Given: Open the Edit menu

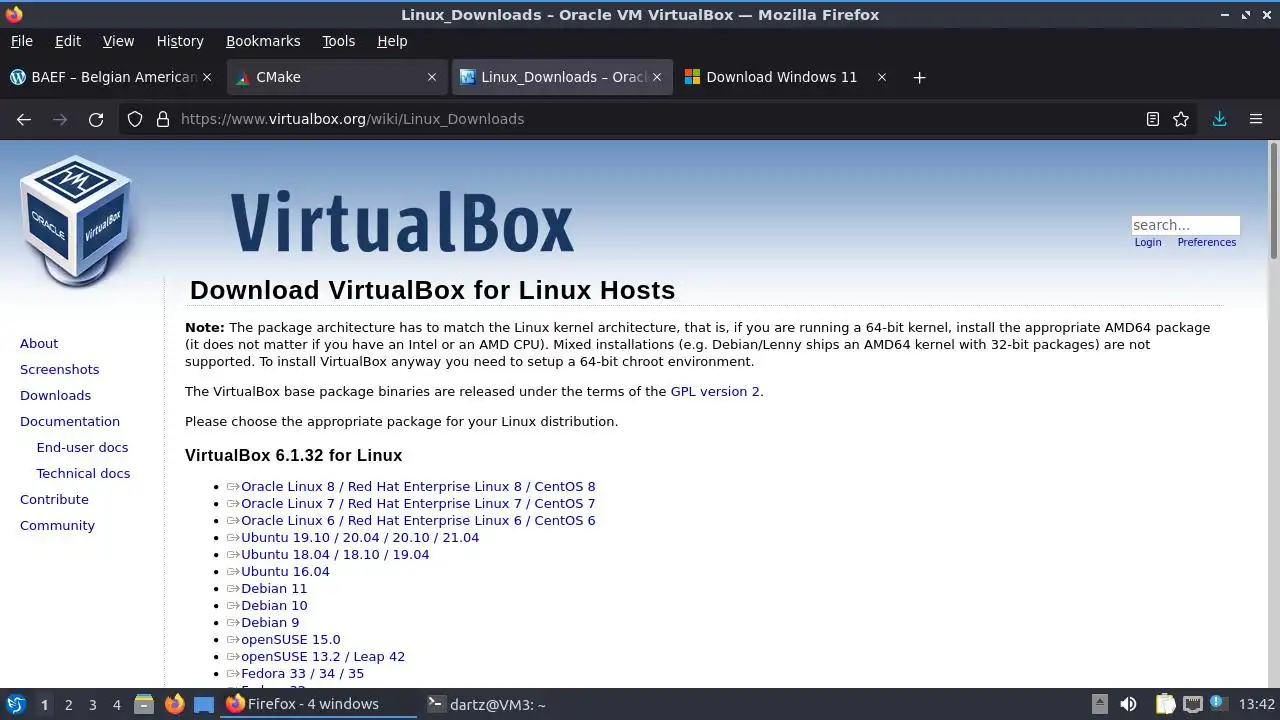Looking at the screenshot, I should click(x=68, y=41).
